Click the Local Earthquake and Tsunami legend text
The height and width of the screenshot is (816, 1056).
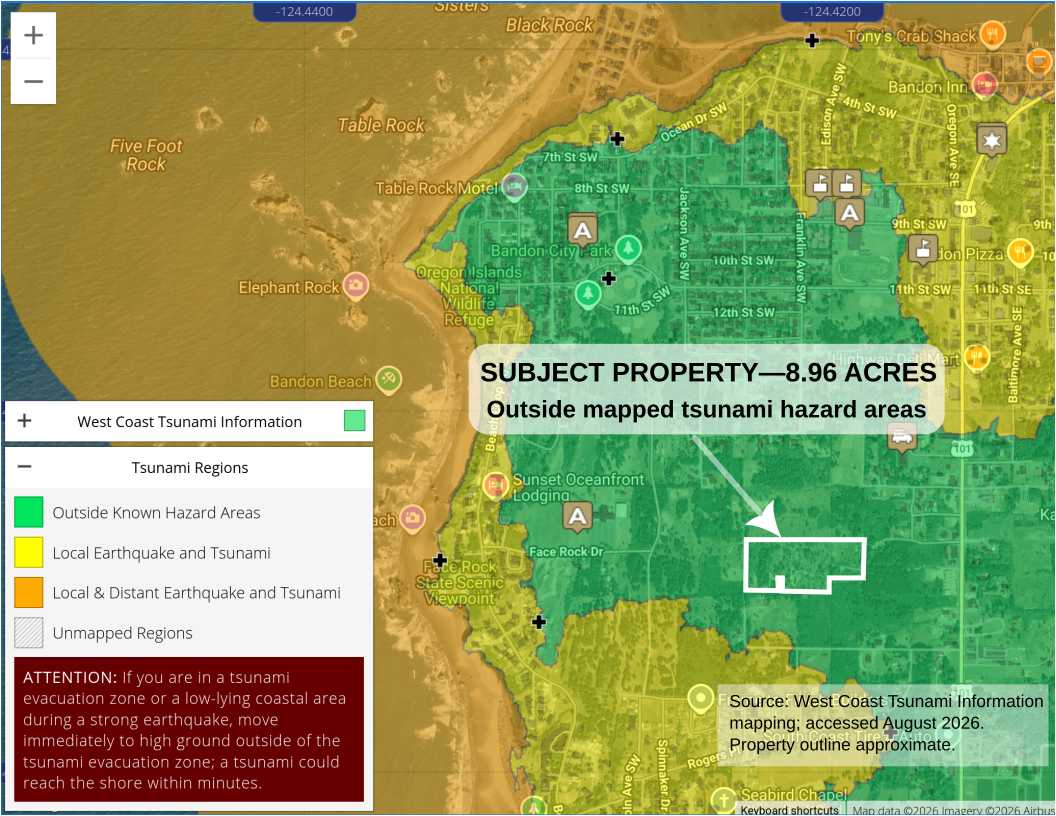click(x=162, y=553)
